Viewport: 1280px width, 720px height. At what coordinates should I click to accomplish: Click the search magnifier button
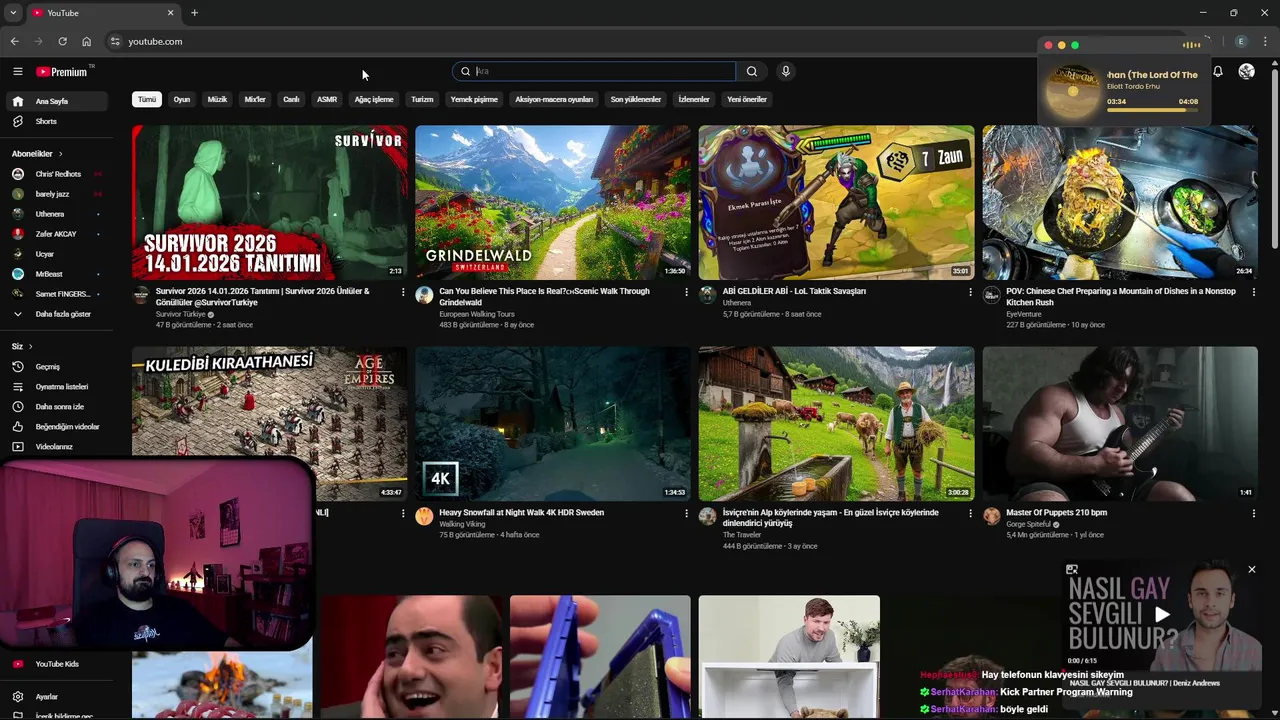752,71
